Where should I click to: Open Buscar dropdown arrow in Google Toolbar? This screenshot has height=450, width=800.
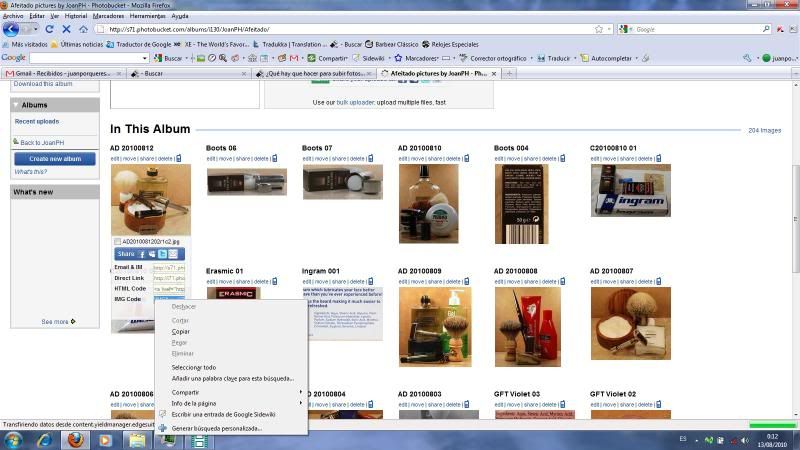(186, 59)
